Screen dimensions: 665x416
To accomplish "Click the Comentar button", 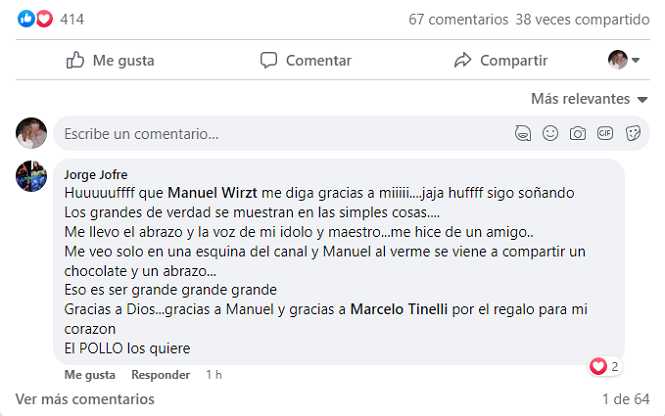I will [305, 60].
